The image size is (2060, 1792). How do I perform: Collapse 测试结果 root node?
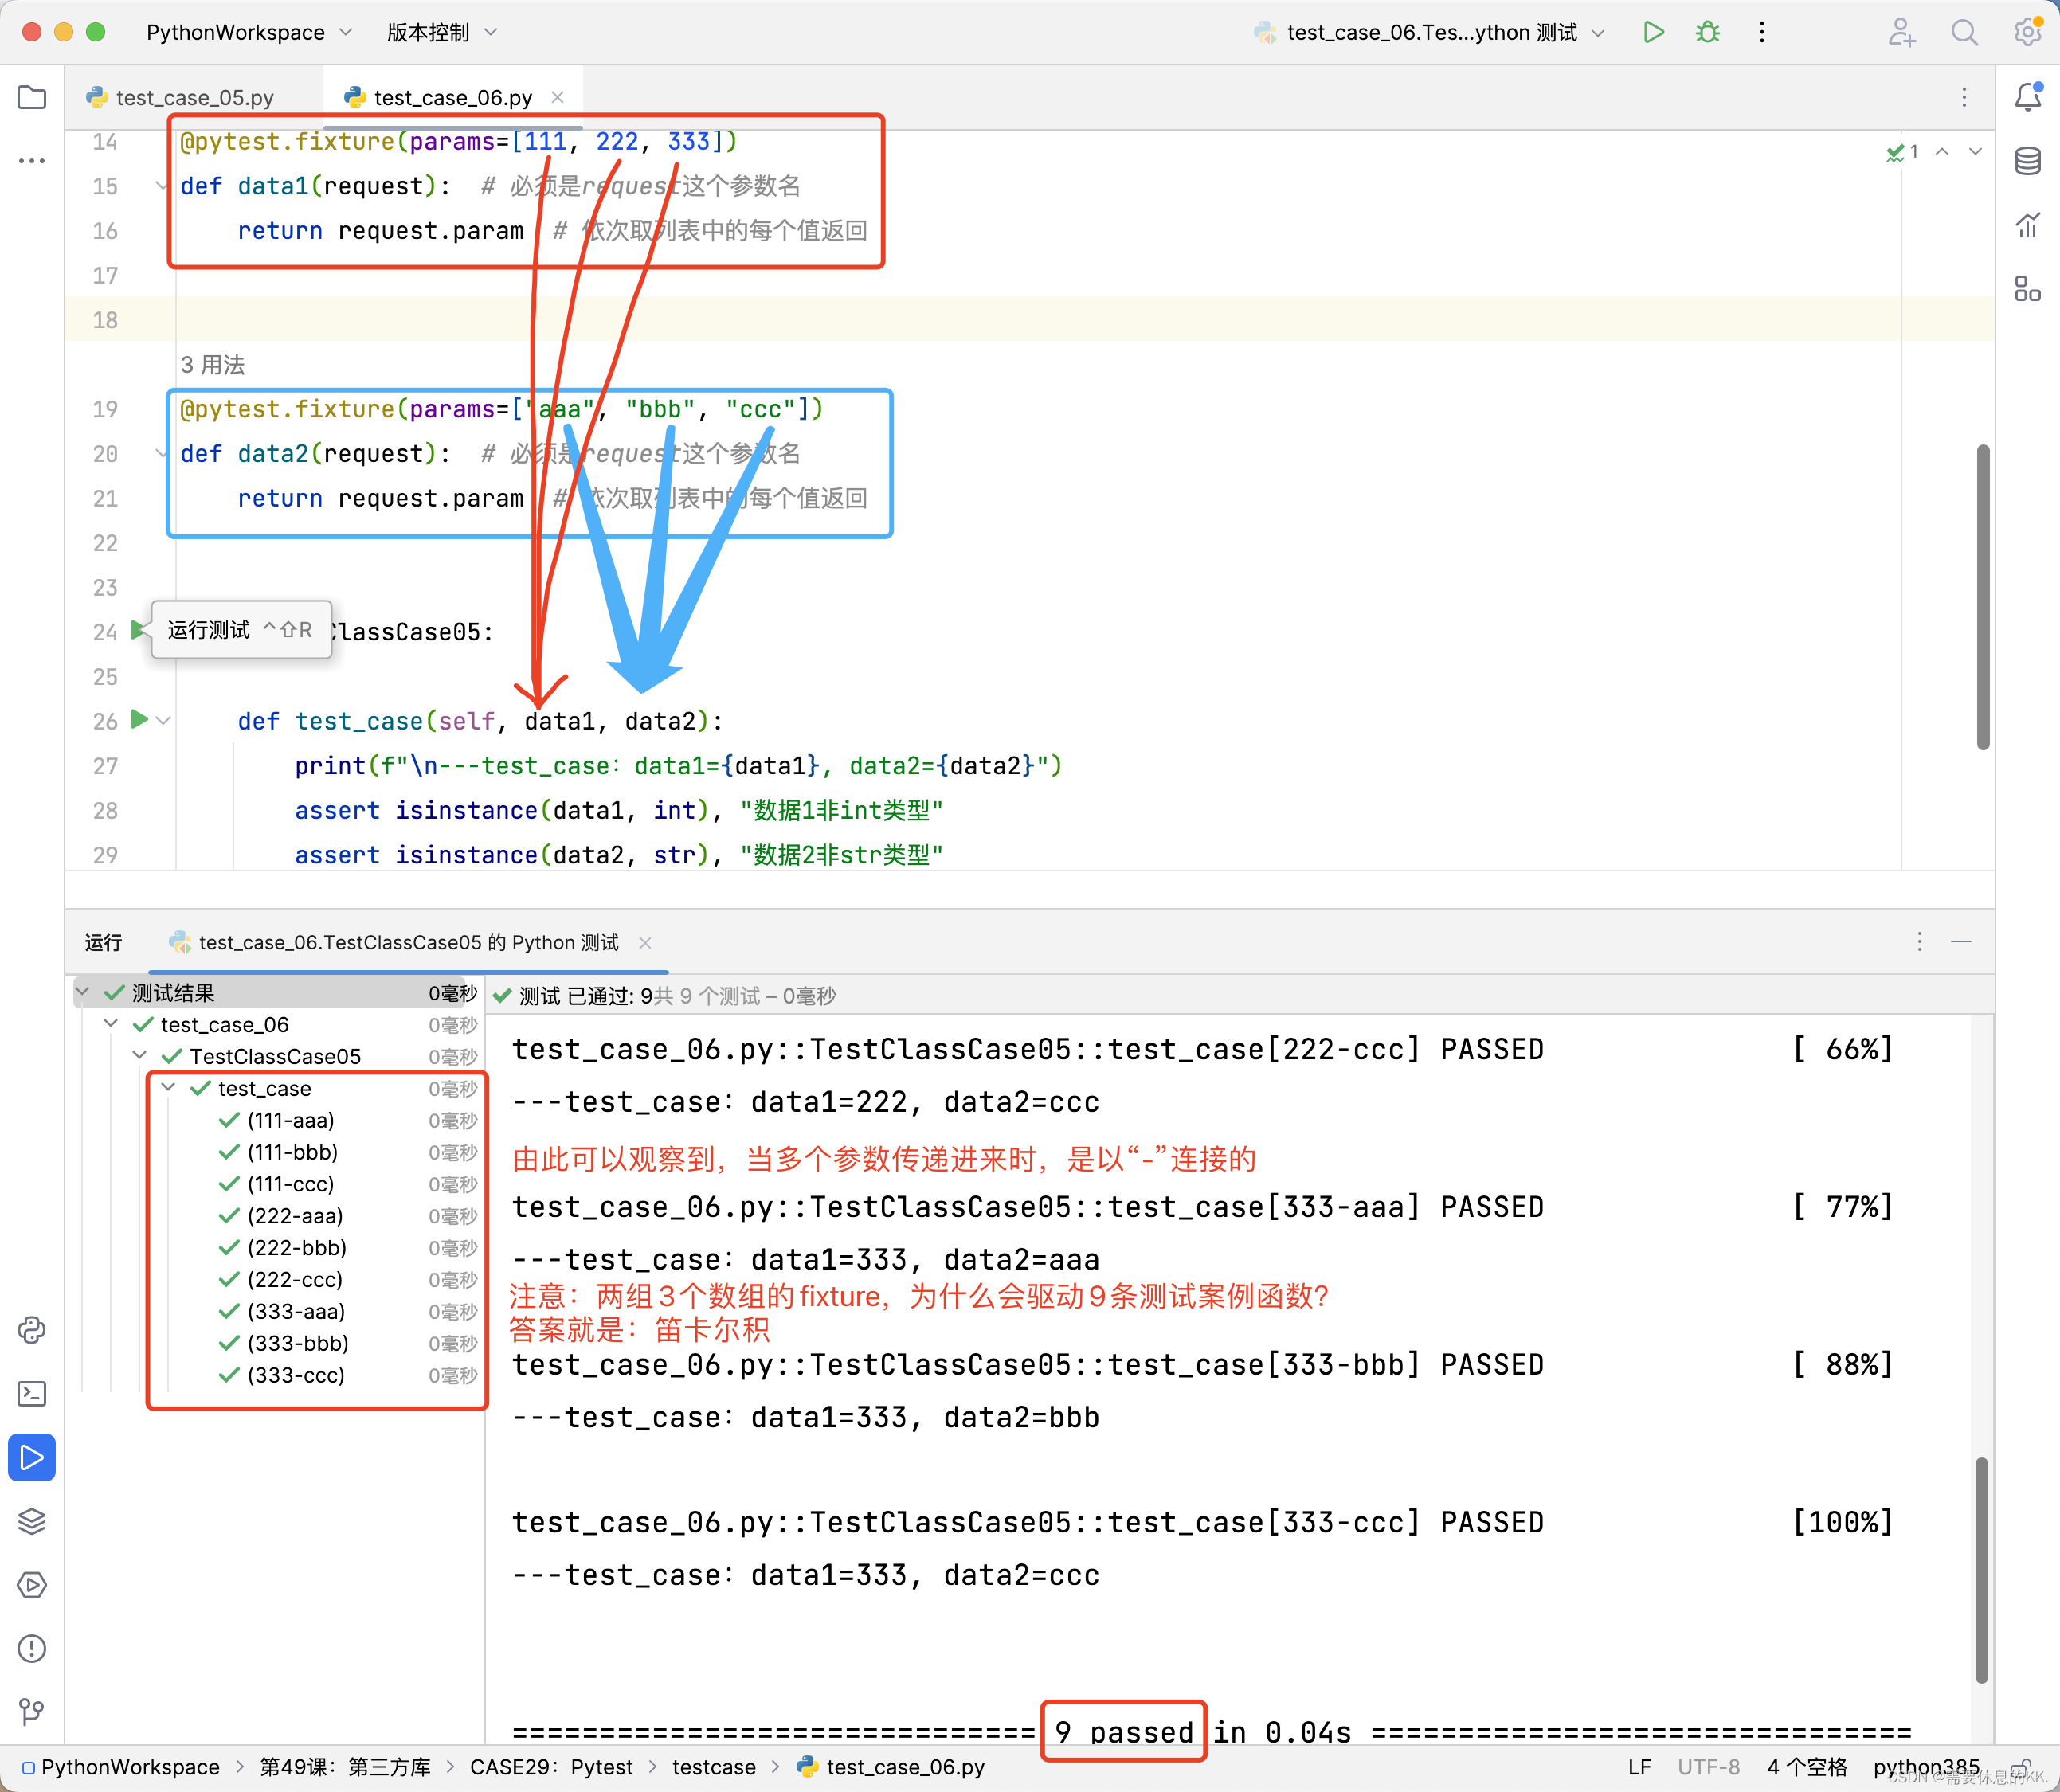[x=83, y=993]
